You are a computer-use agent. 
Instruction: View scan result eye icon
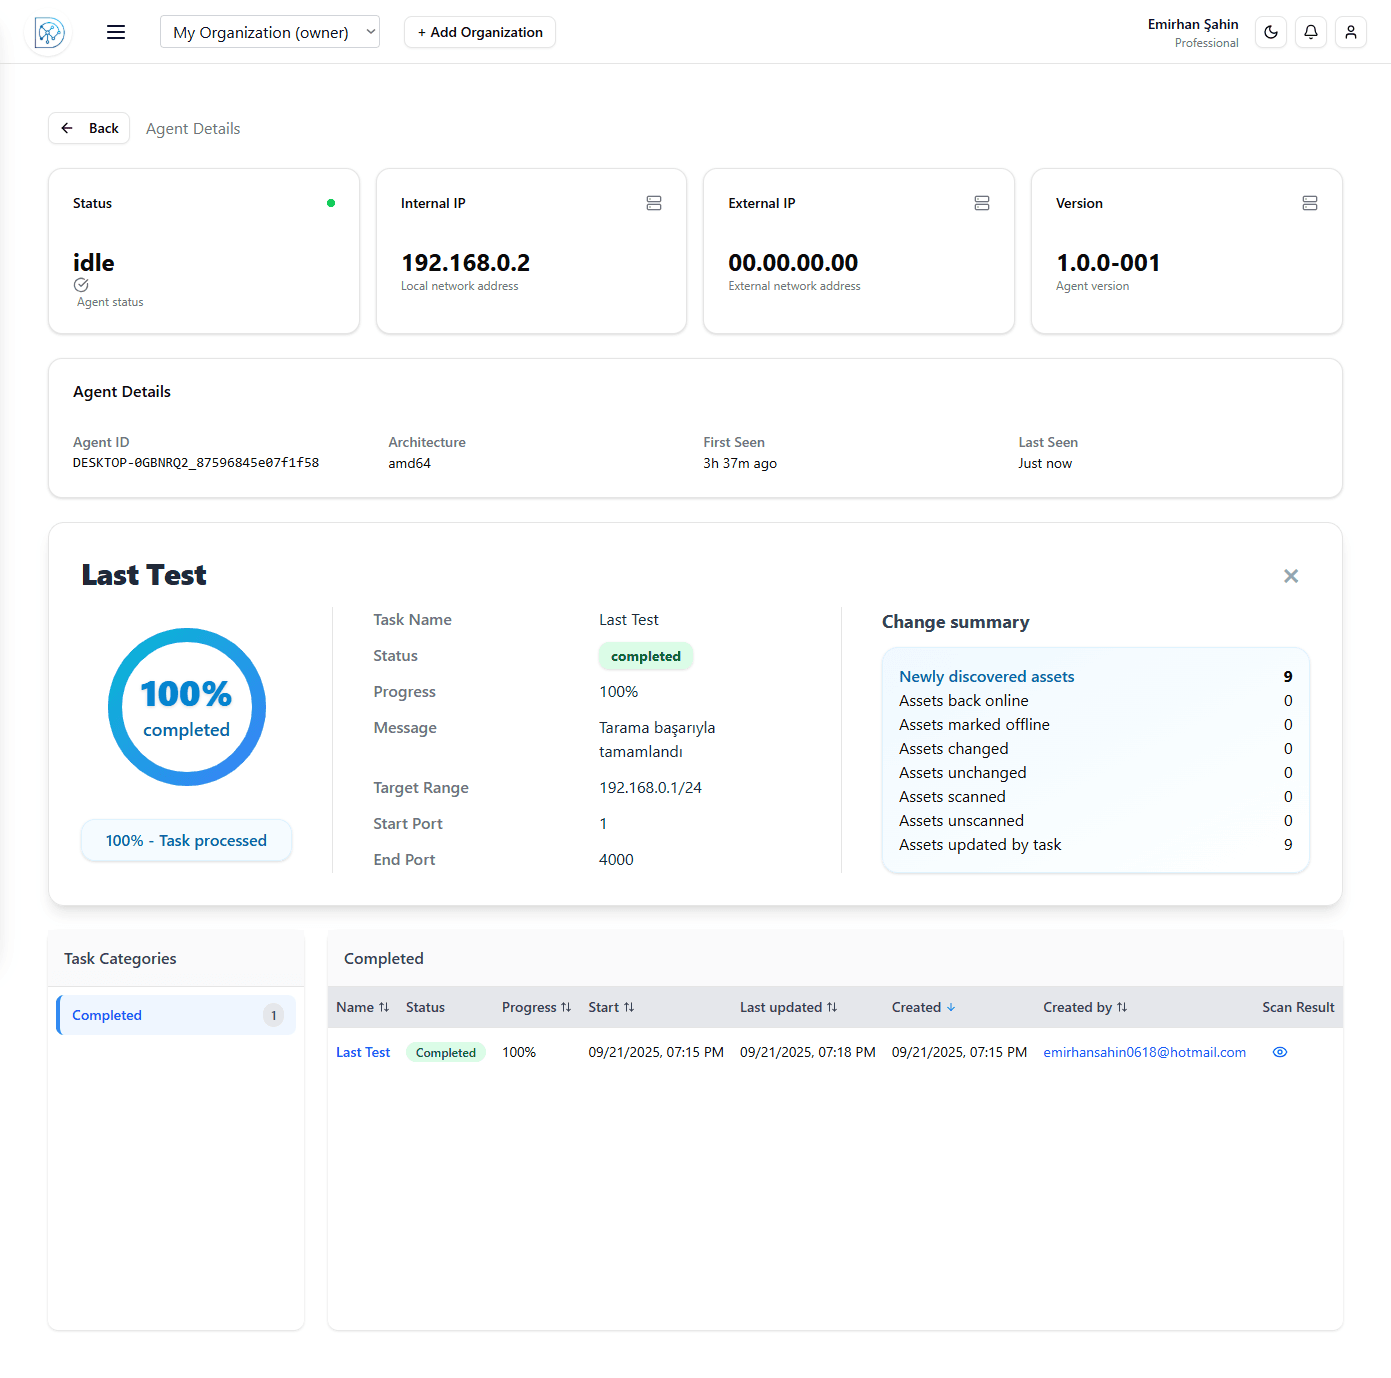(x=1280, y=1052)
